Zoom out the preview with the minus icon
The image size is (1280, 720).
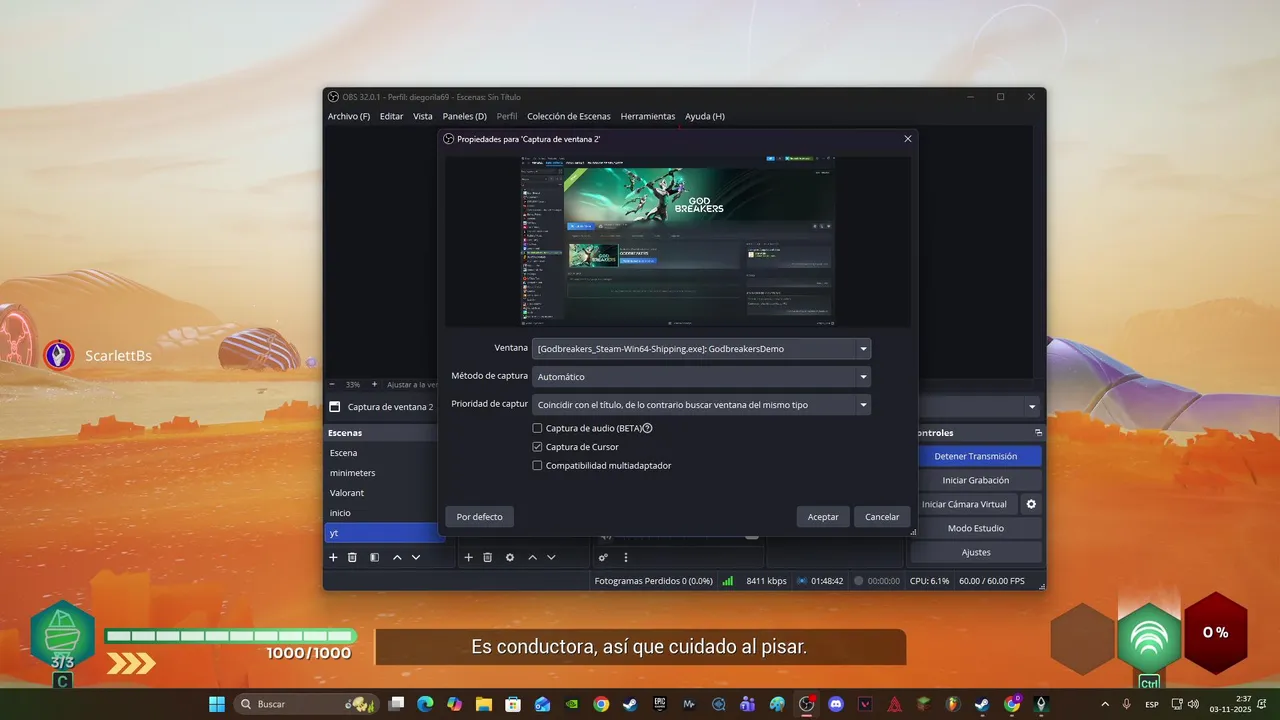tap(332, 384)
